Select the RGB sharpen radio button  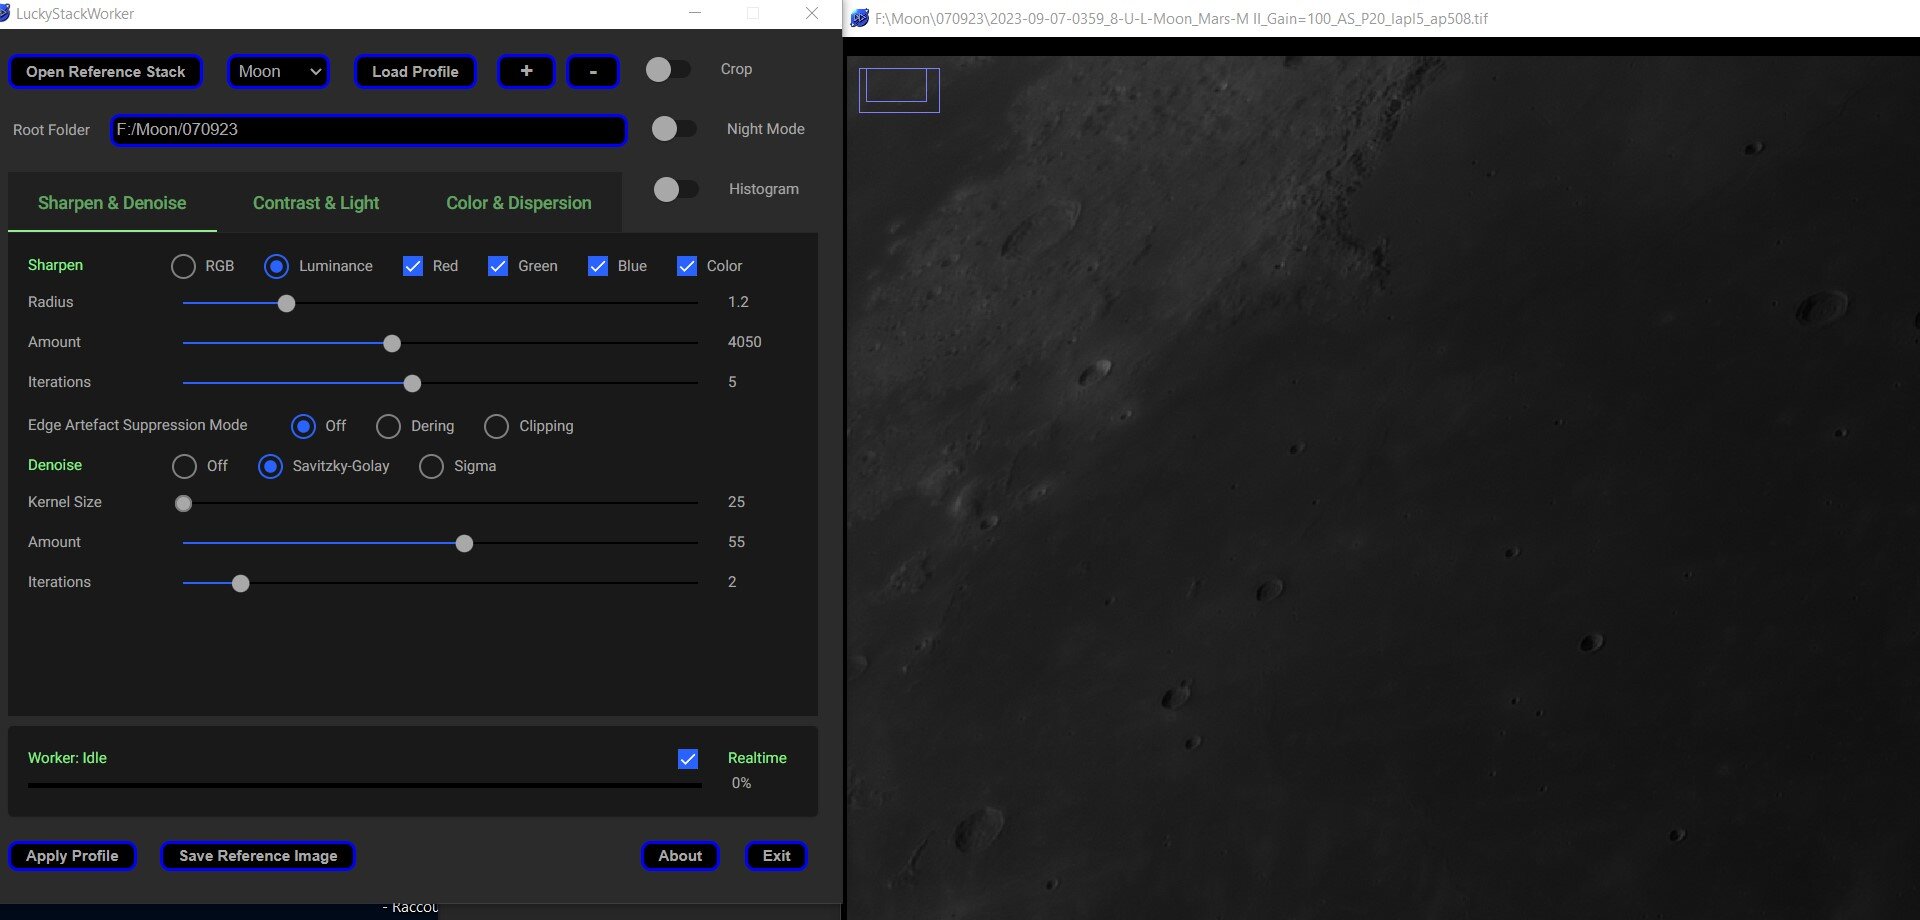(183, 266)
